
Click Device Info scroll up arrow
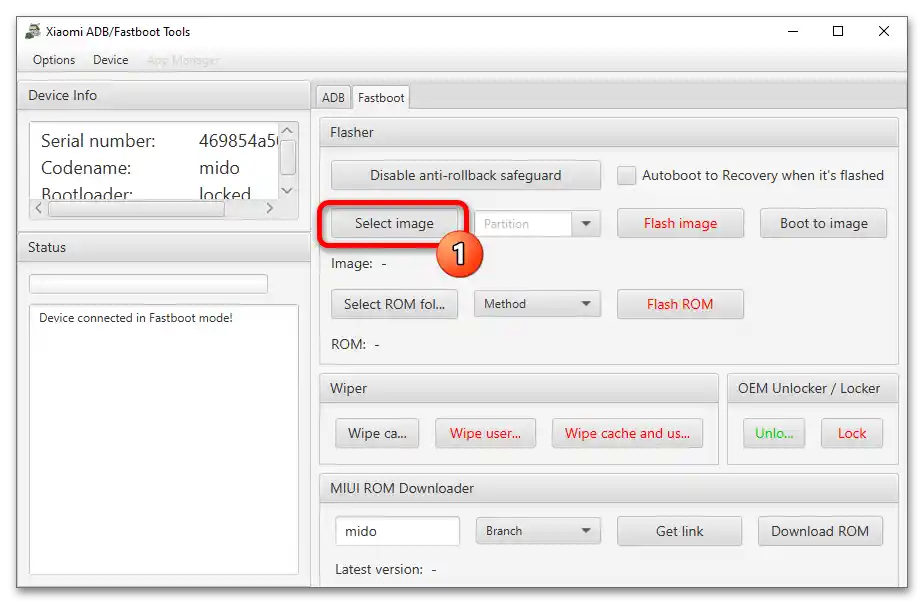(x=288, y=130)
